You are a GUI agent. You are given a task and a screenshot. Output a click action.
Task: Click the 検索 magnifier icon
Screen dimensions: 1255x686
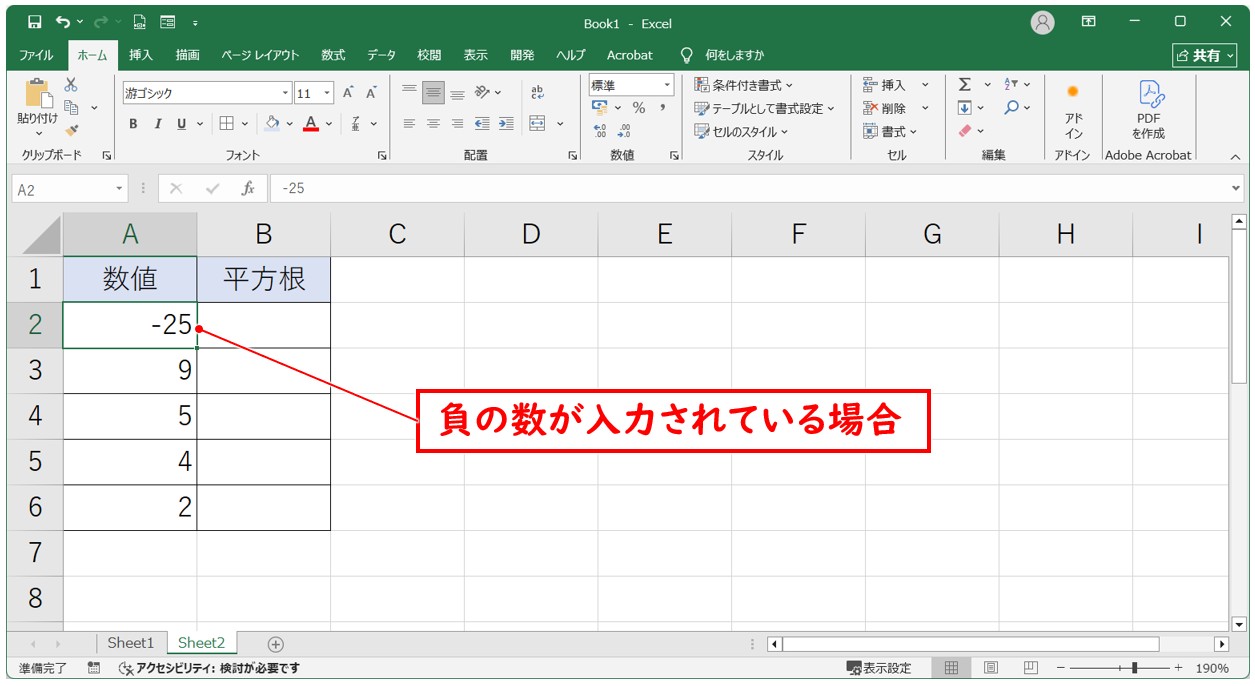(1012, 107)
